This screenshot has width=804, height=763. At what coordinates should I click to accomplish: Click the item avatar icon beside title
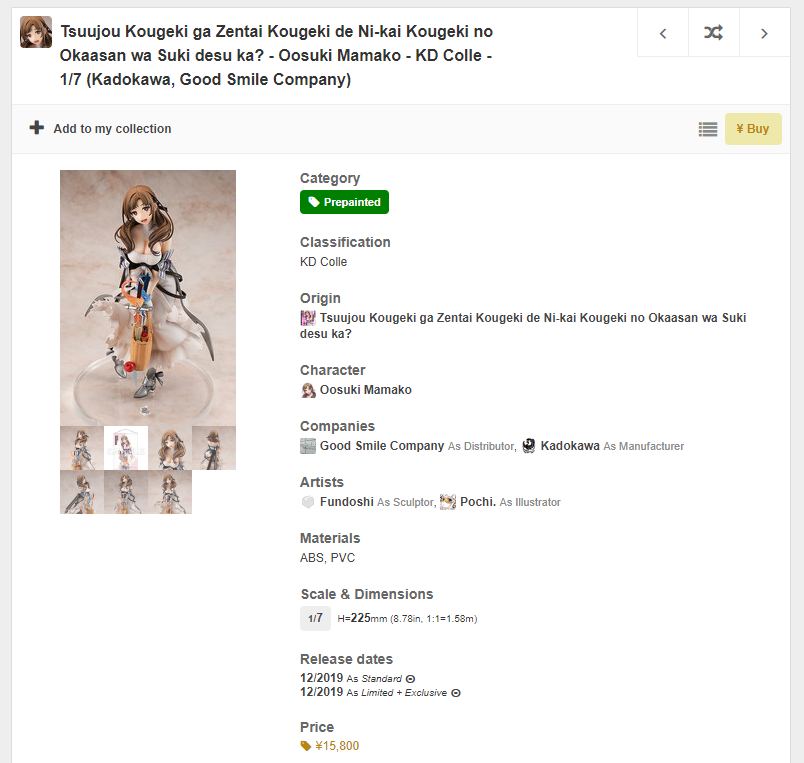tap(36, 32)
